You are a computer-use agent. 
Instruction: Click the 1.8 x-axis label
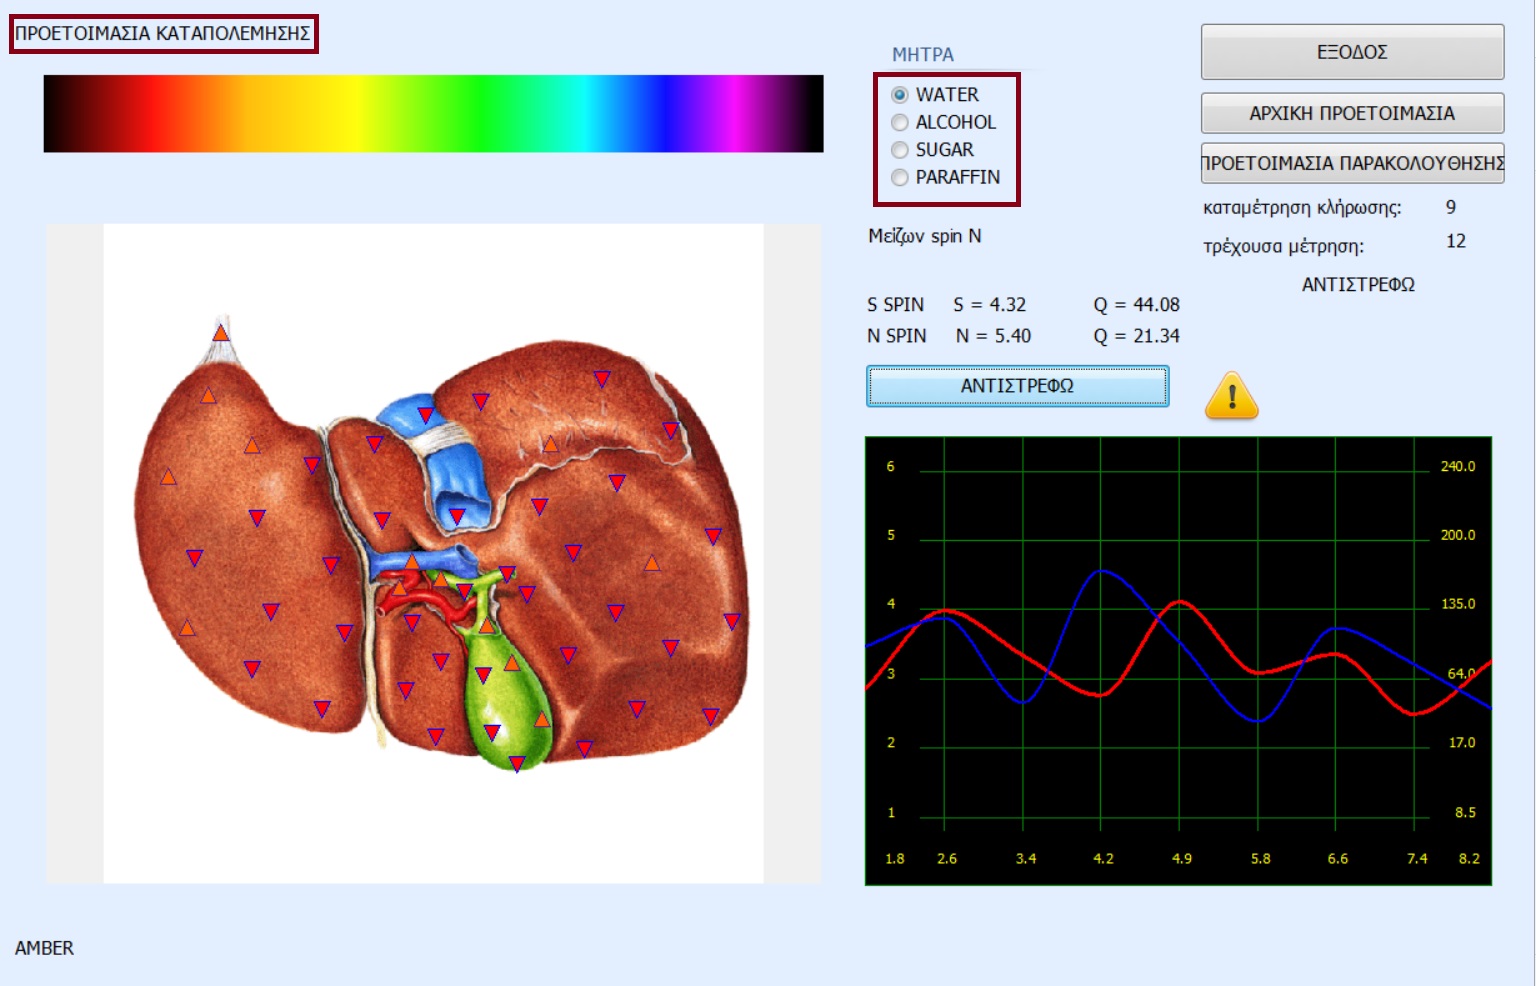click(895, 859)
